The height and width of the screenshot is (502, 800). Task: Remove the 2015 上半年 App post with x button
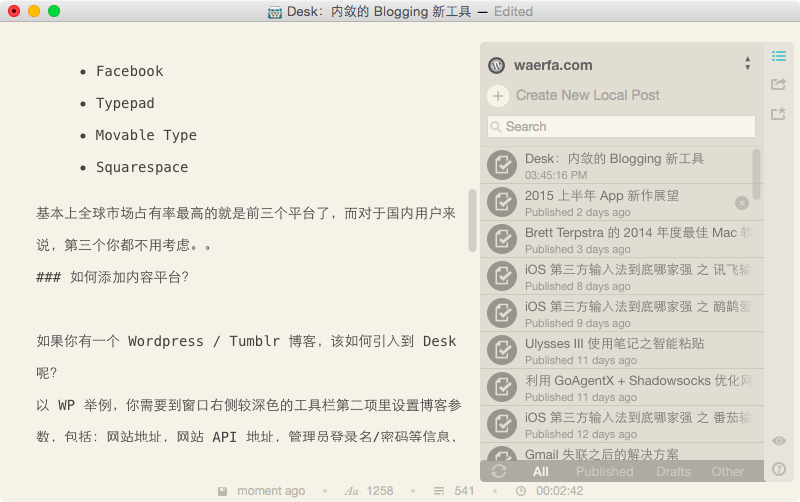742,203
